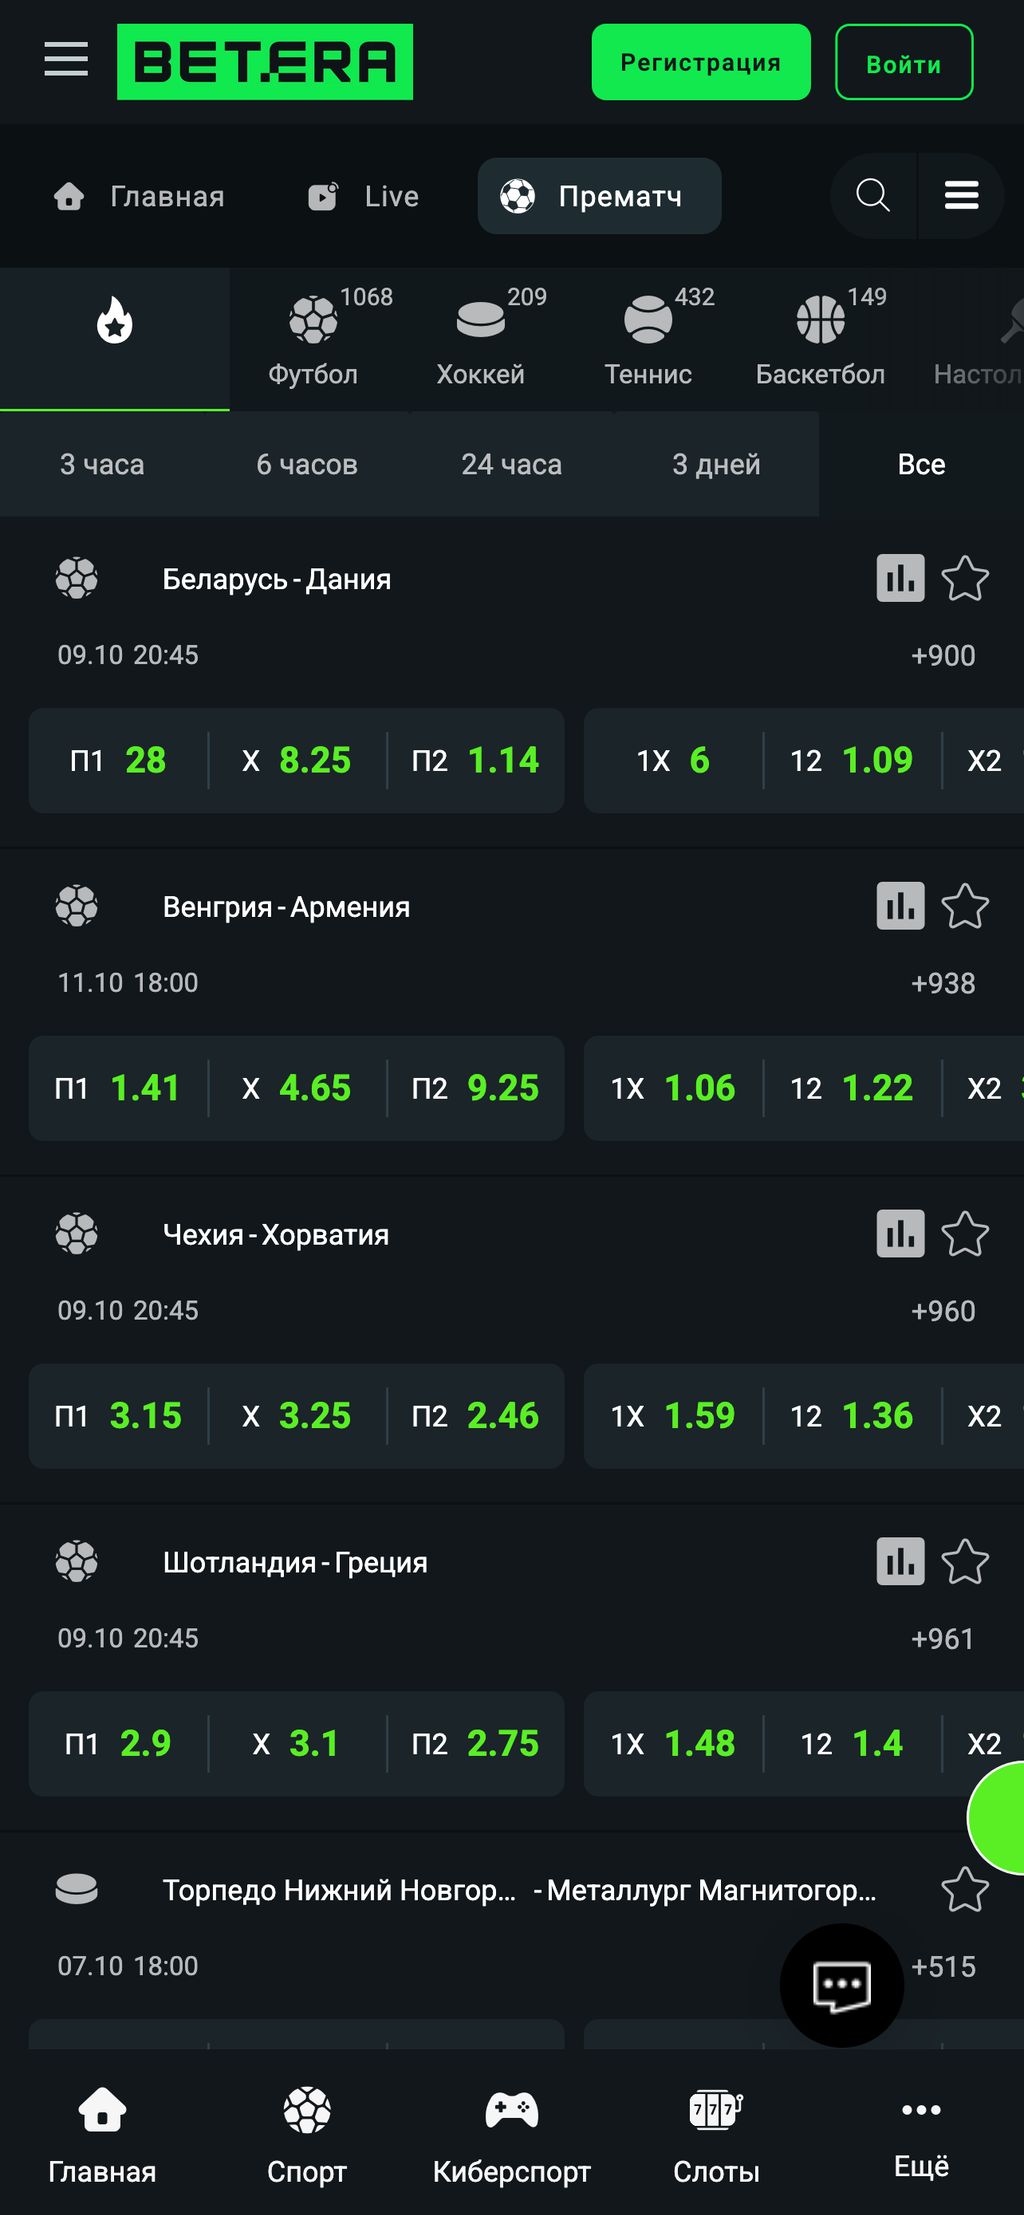The width and height of the screenshot is (1024, 2215).
Task: Open statistics for Беларусь - Дания
Action: pyautogui.click(x=900, y=578)
